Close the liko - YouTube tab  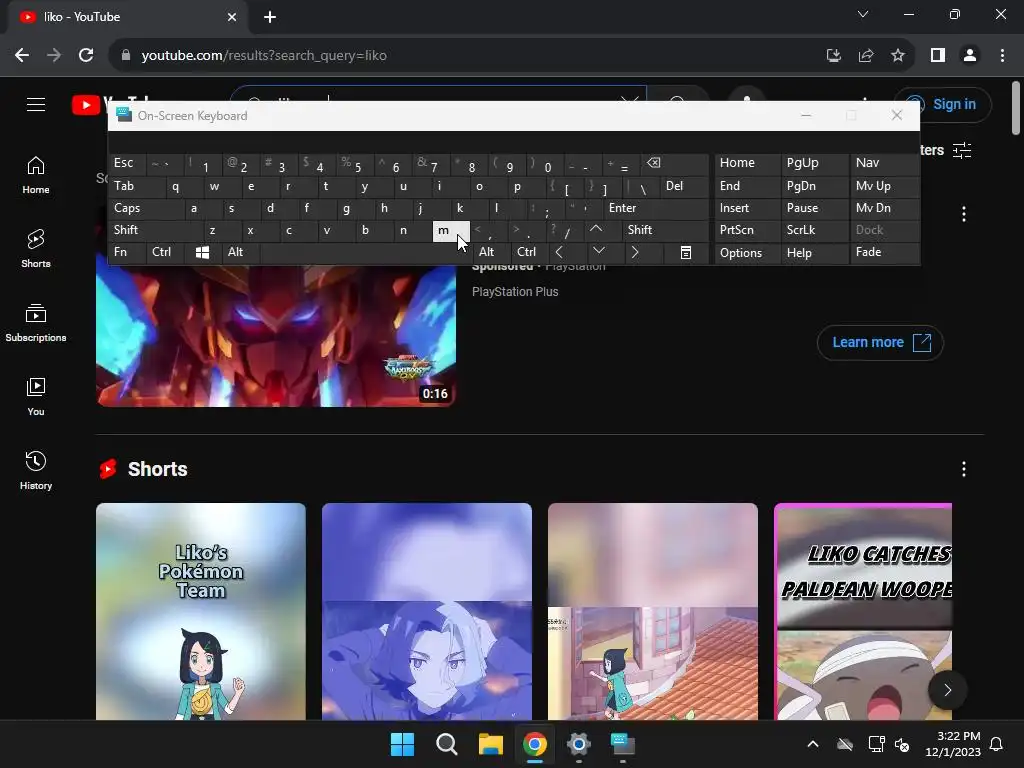tap(232, 17)
